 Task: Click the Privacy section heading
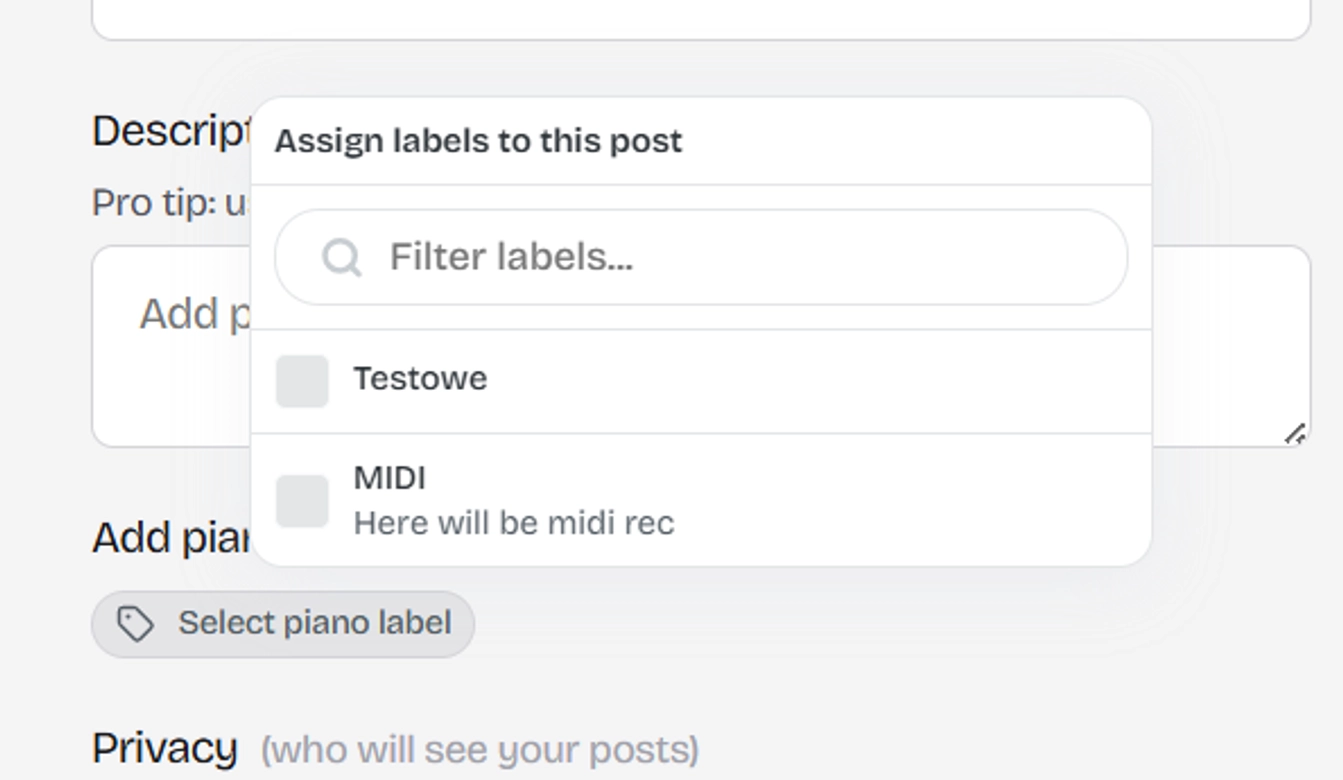[165, 748]
